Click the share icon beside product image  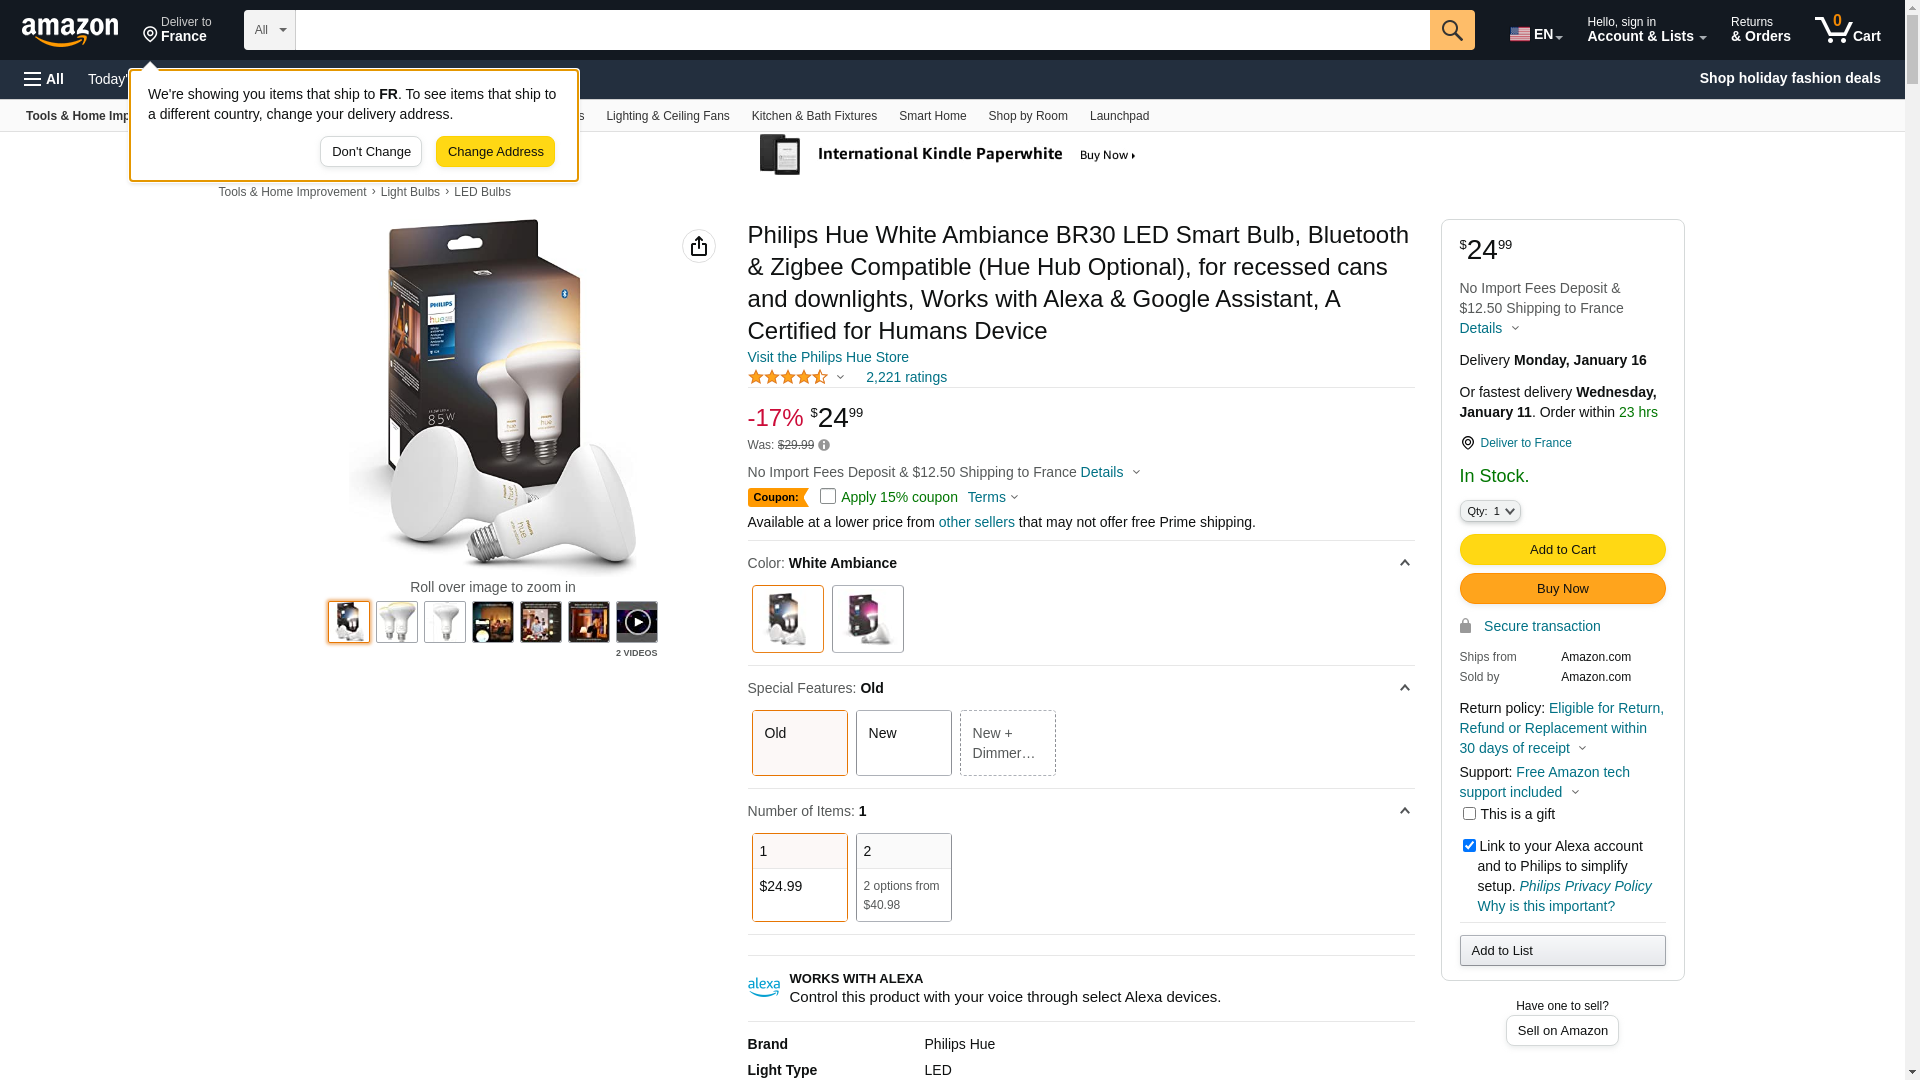click(x=699, y=246)
